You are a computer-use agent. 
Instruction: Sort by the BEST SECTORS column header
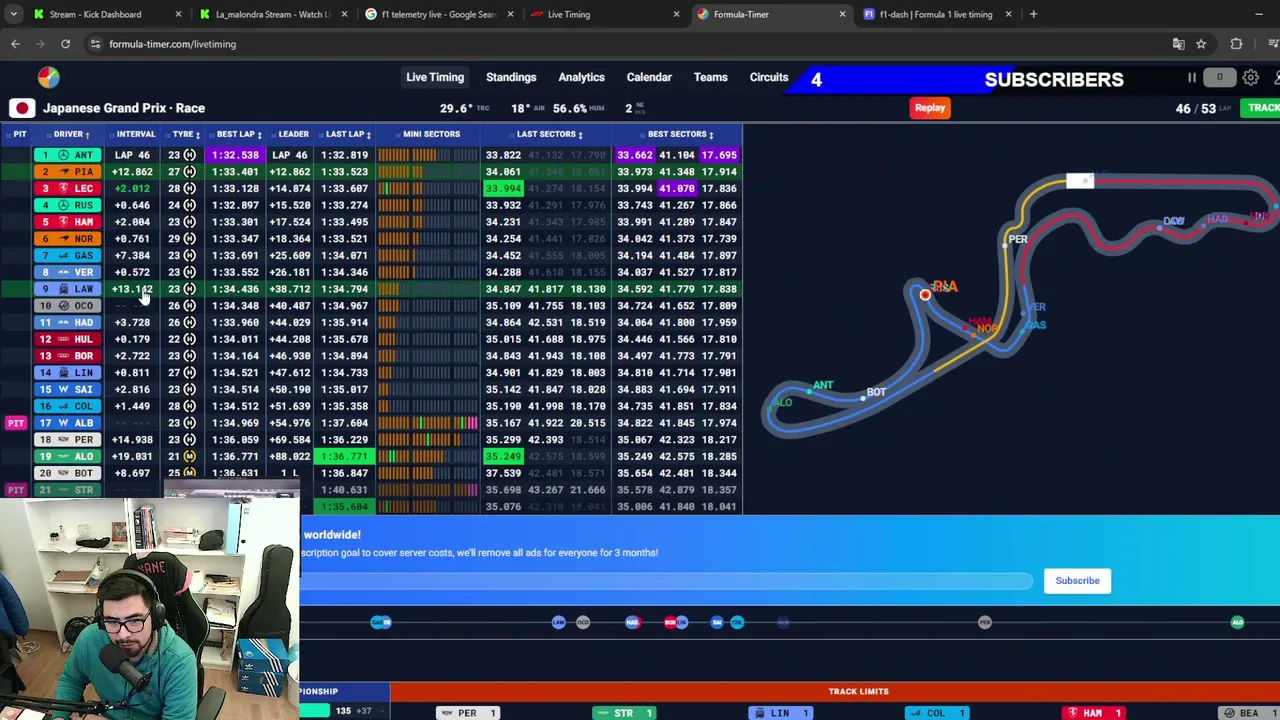tap(680, 134)
